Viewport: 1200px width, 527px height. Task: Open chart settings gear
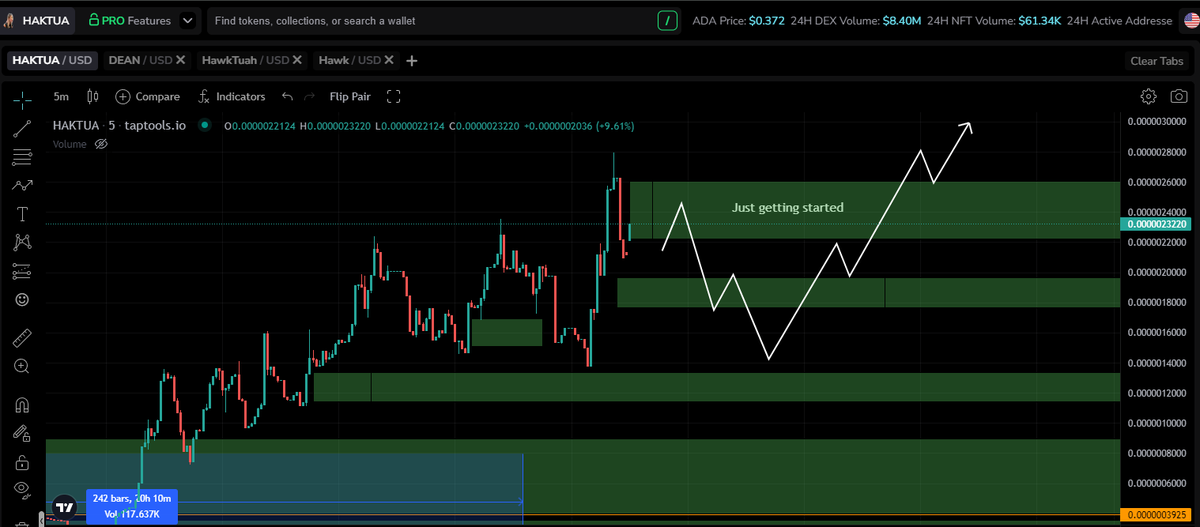click(1148, 97)
